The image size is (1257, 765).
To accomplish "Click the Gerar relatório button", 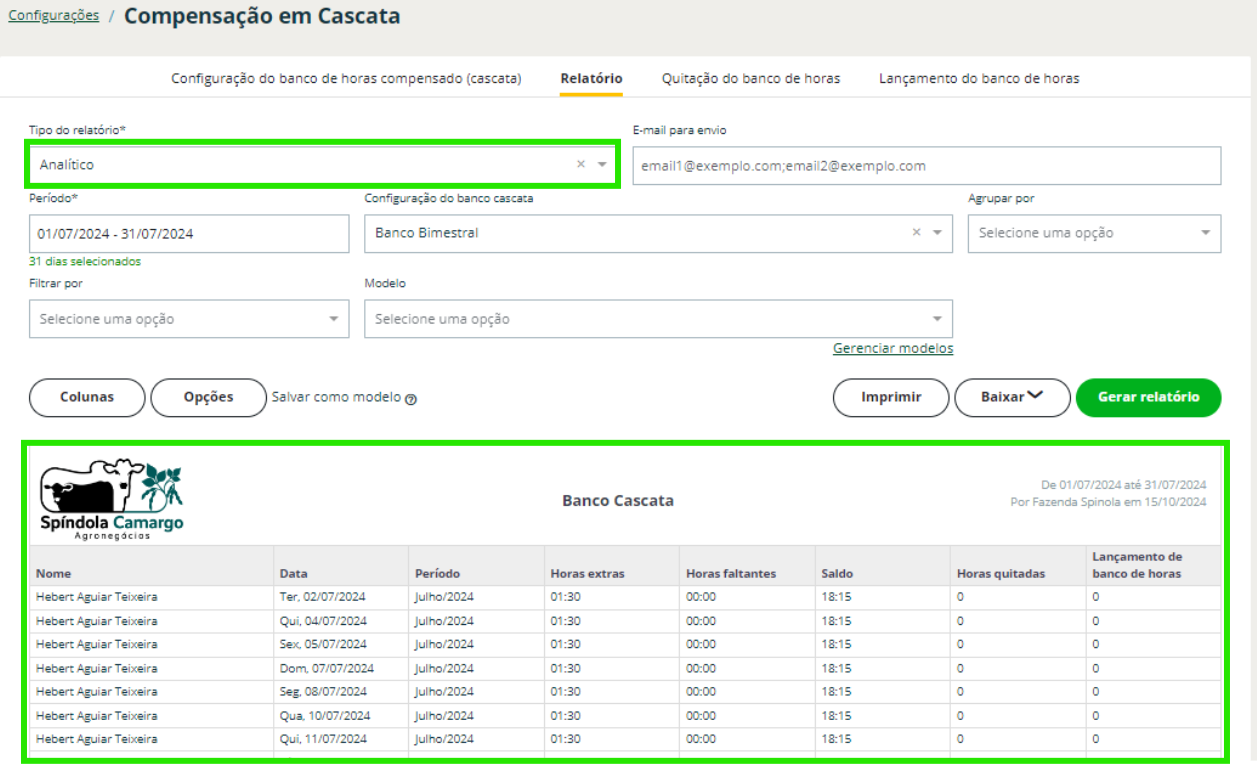I will point(1148,397).
